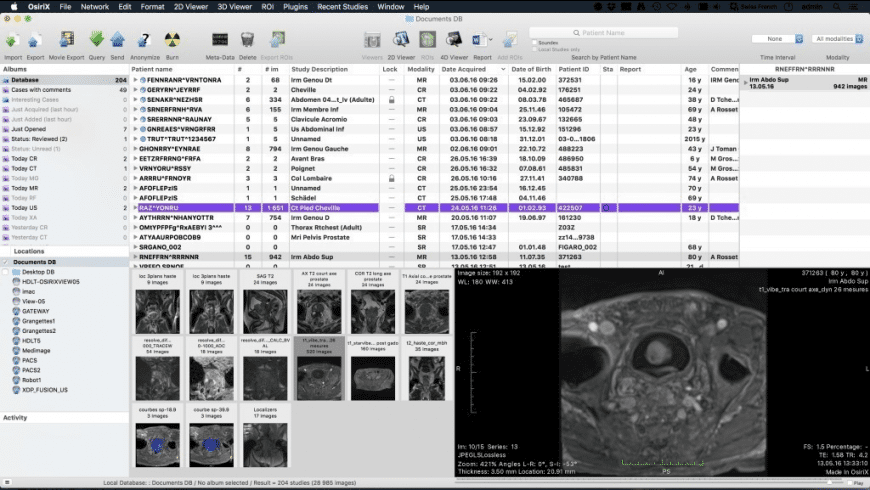Viewport: 870px width, 490px height.
Task: Open the All modalities dropdown
Action: [x=837, y=39]
